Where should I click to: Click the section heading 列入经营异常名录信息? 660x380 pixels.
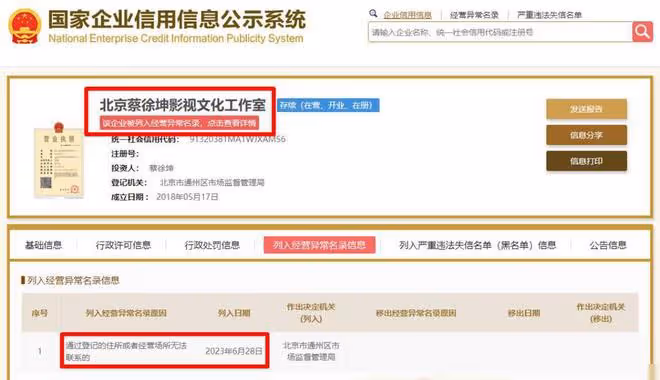tap(73, 280)
